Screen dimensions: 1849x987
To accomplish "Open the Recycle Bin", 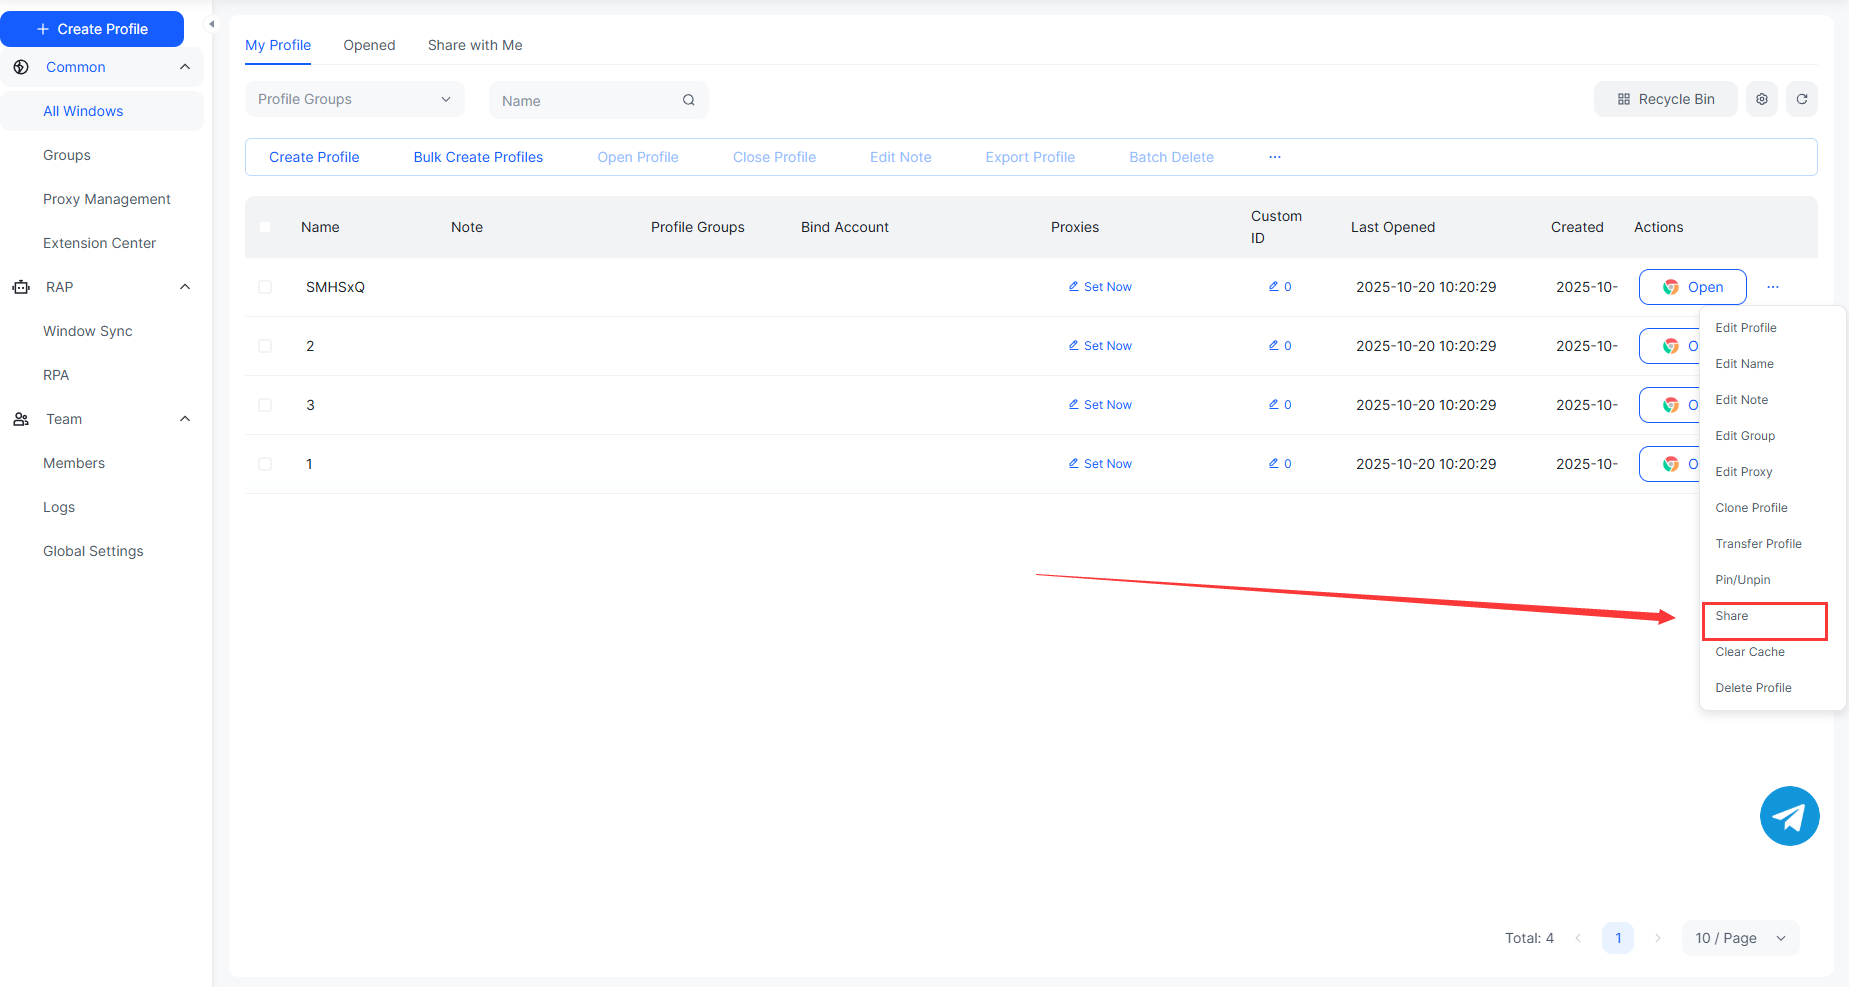I will click(x=1665, y=99).
